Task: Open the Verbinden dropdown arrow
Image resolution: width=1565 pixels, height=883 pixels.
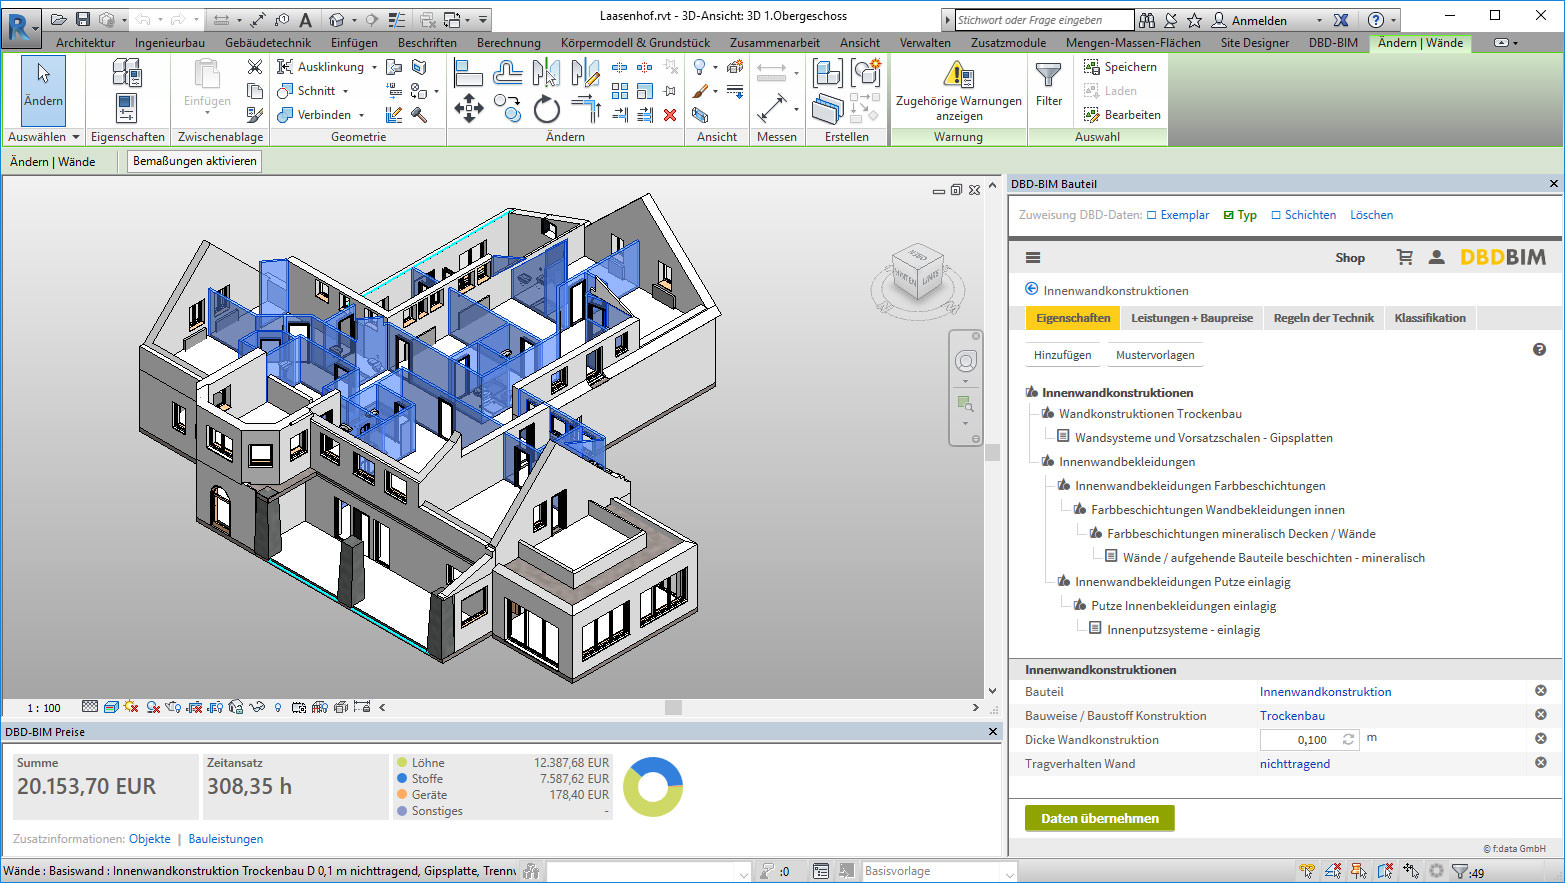Action: (x=361, y=115)
